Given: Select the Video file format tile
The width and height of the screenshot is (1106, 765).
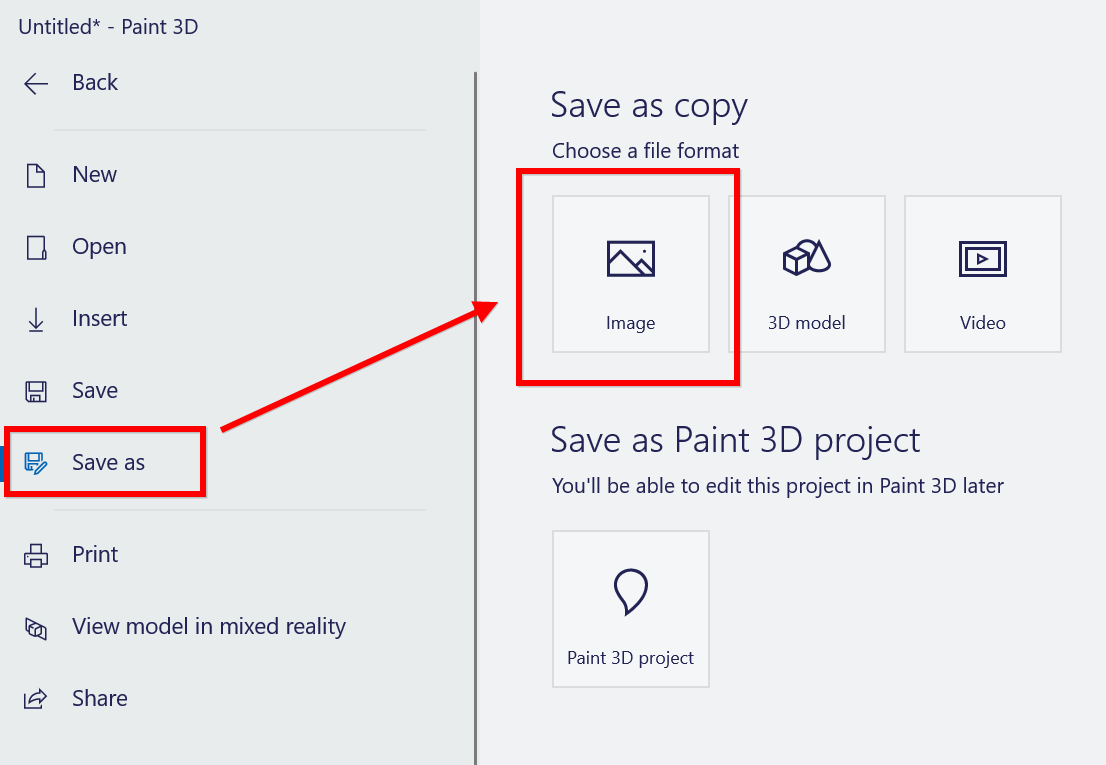Looking at the screenshot, I should 982,273.
